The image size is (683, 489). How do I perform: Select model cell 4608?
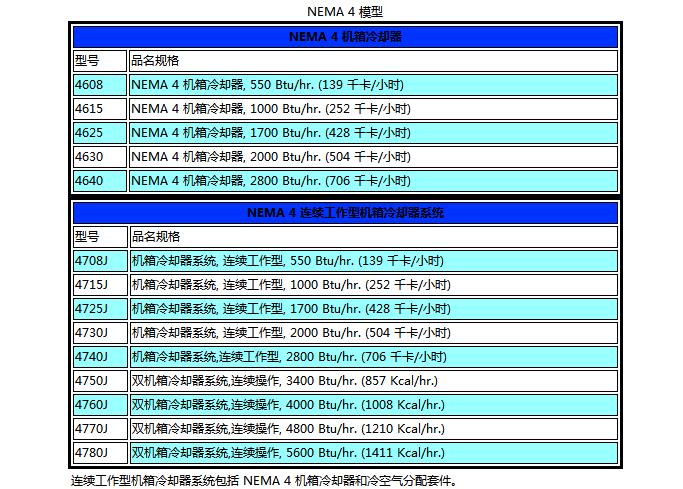point(100,85)
